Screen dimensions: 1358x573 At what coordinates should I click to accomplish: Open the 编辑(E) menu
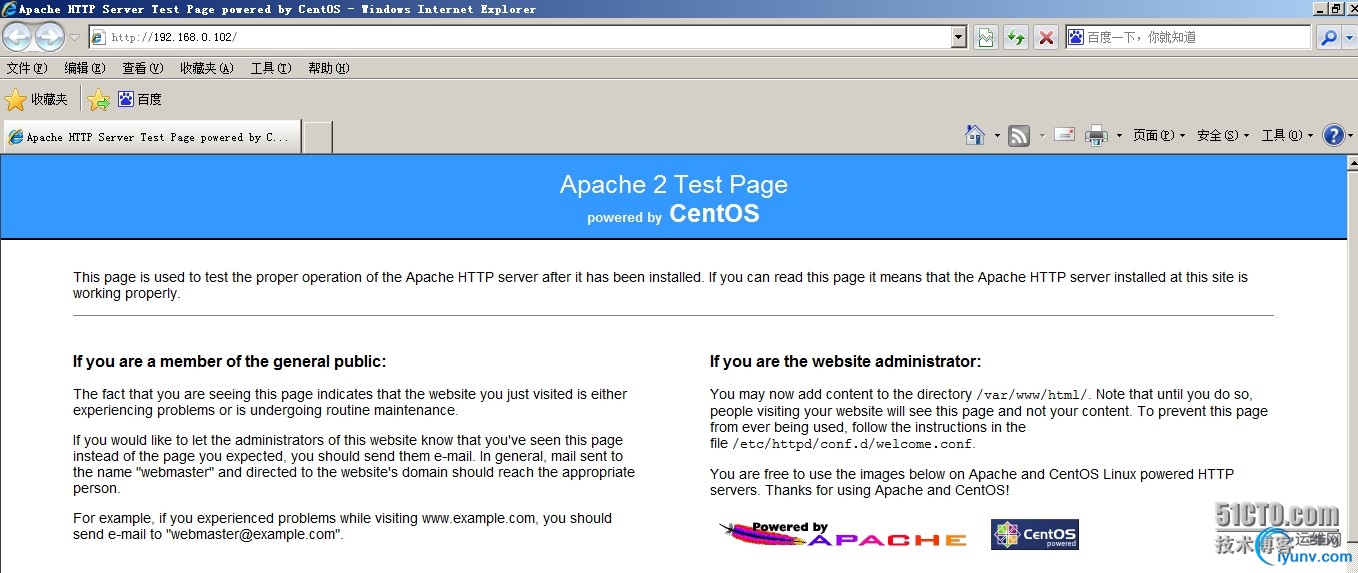coord(84,68)
